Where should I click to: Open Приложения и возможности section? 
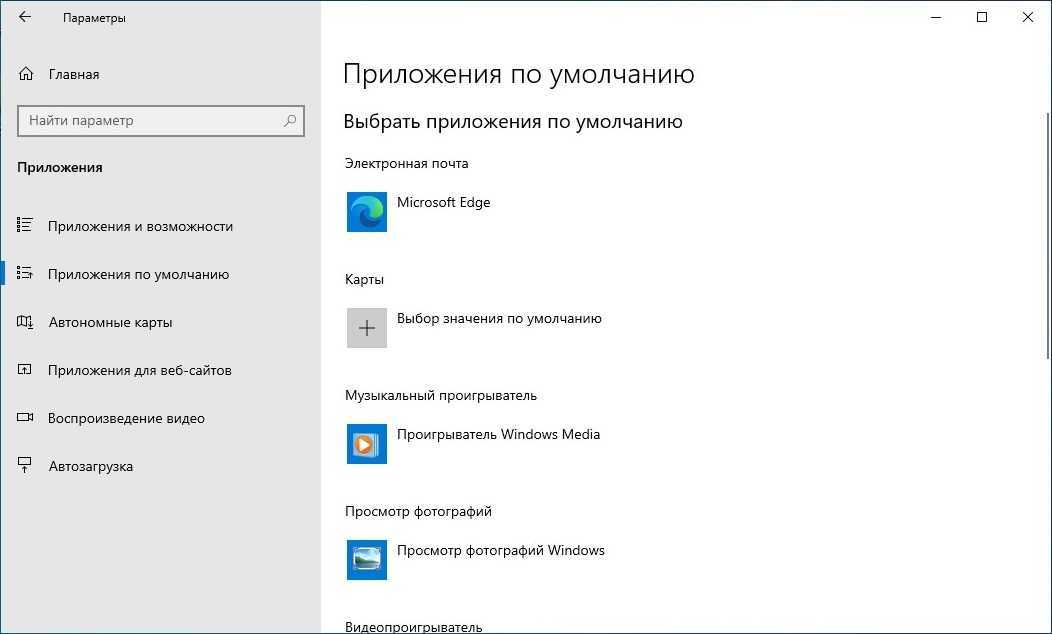tap(140, 226)
